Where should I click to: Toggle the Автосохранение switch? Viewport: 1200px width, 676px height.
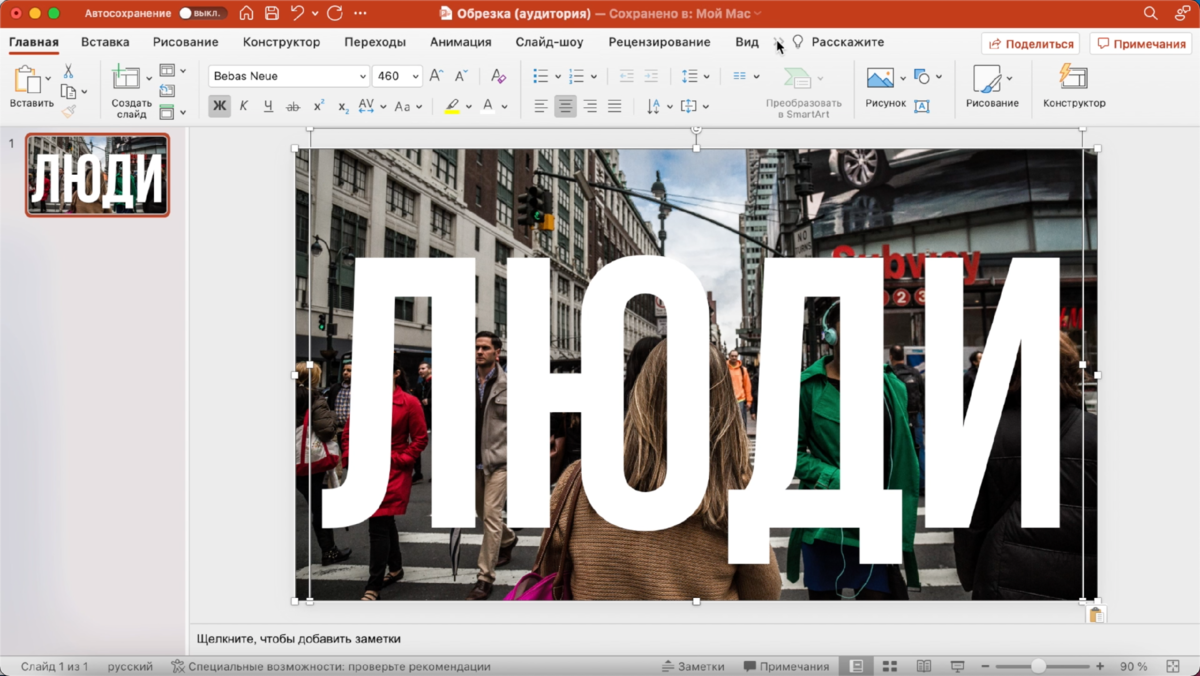(x=201, y=14)
